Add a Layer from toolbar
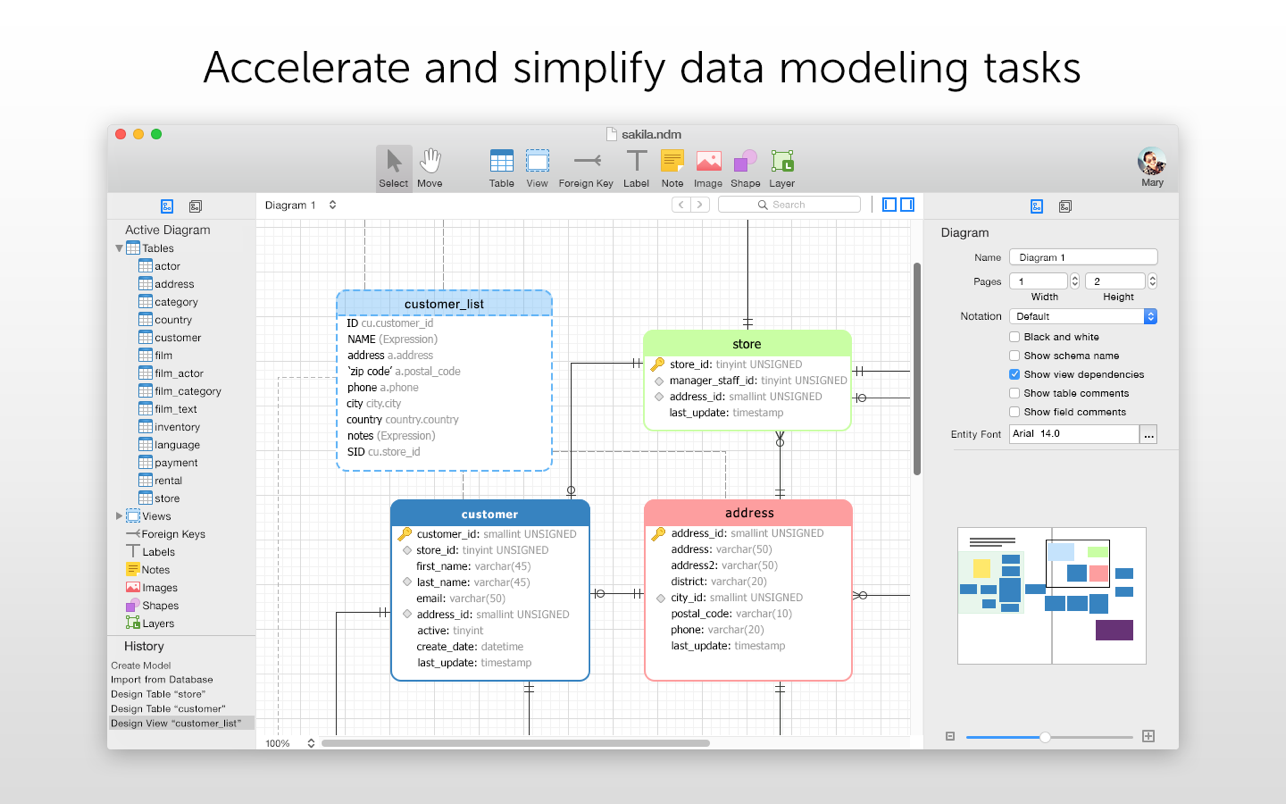1286x804 pixels. (x=782, y=168)
